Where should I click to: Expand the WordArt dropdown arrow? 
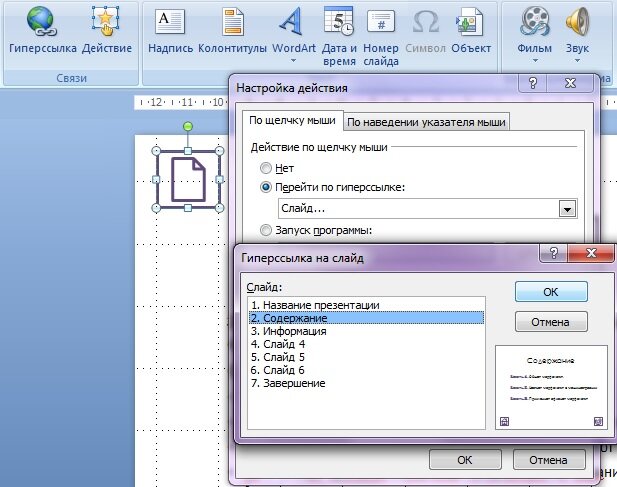(294, 61)
